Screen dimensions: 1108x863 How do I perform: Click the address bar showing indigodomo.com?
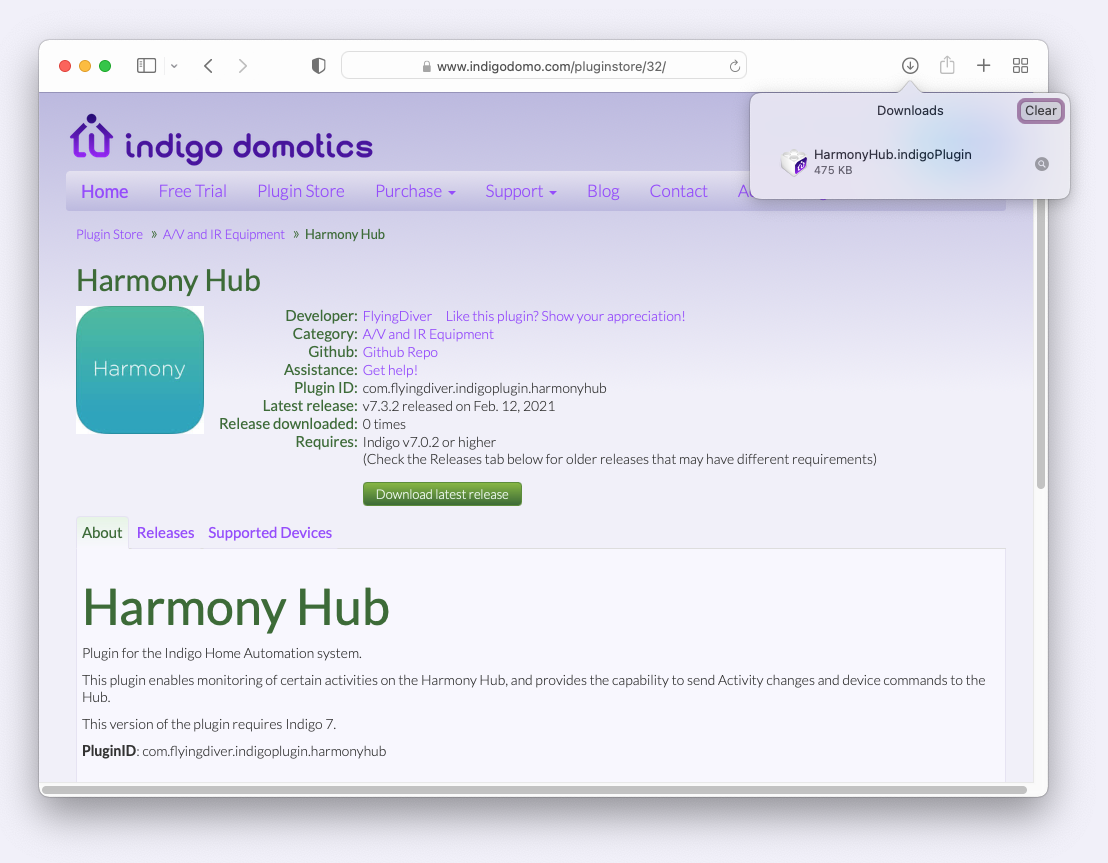tap(543, 66)
